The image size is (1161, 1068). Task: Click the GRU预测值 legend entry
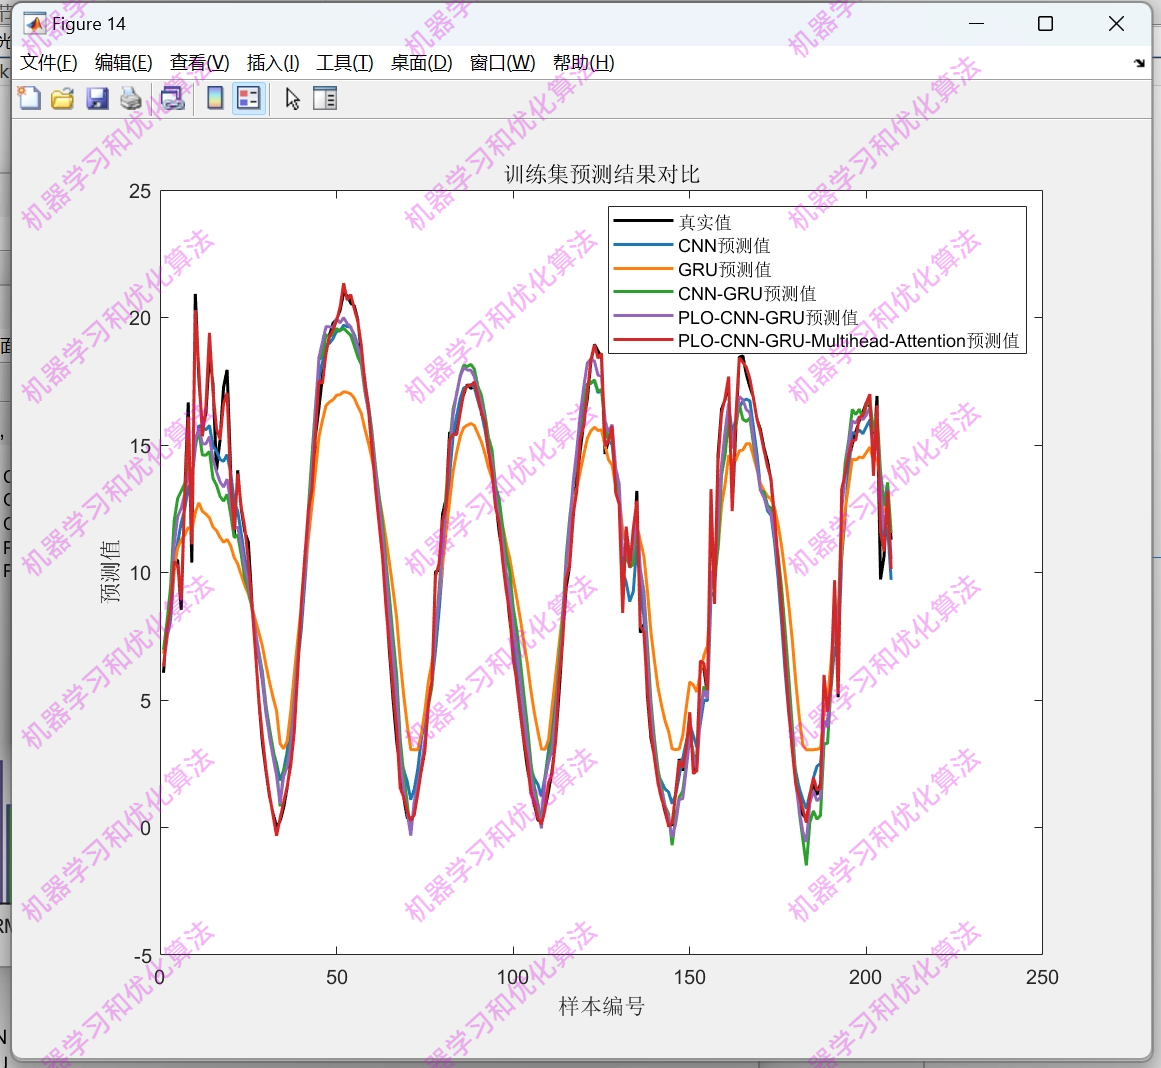(x=724, y=270)
